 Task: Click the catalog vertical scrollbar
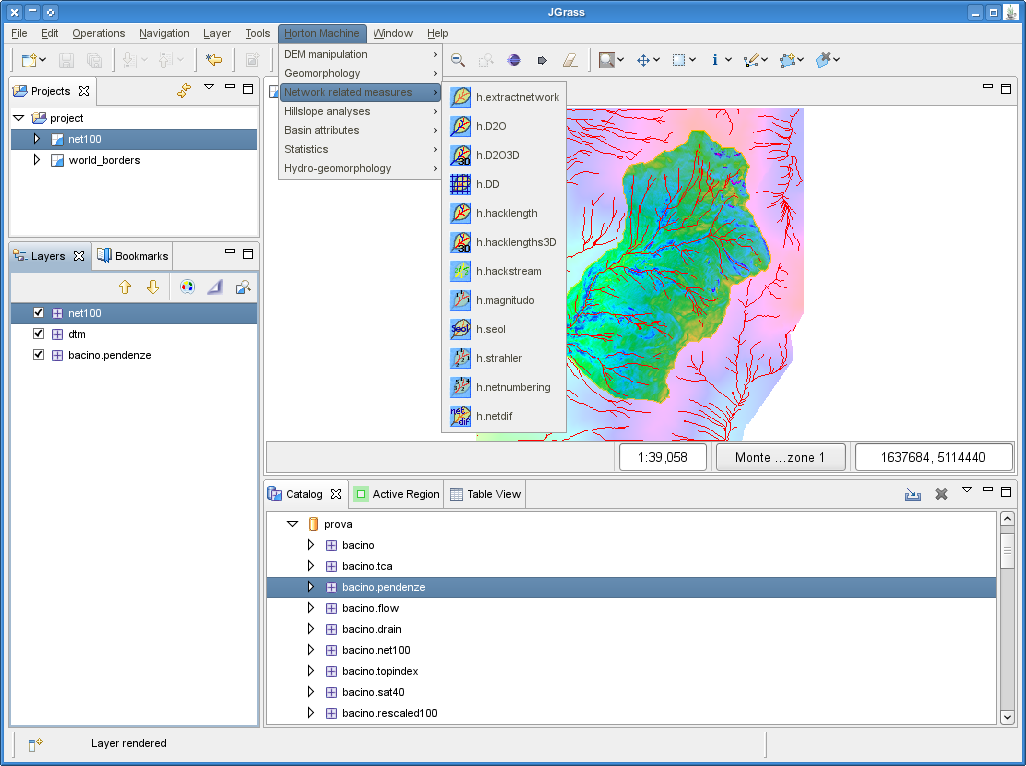[x=1007, y=550]
